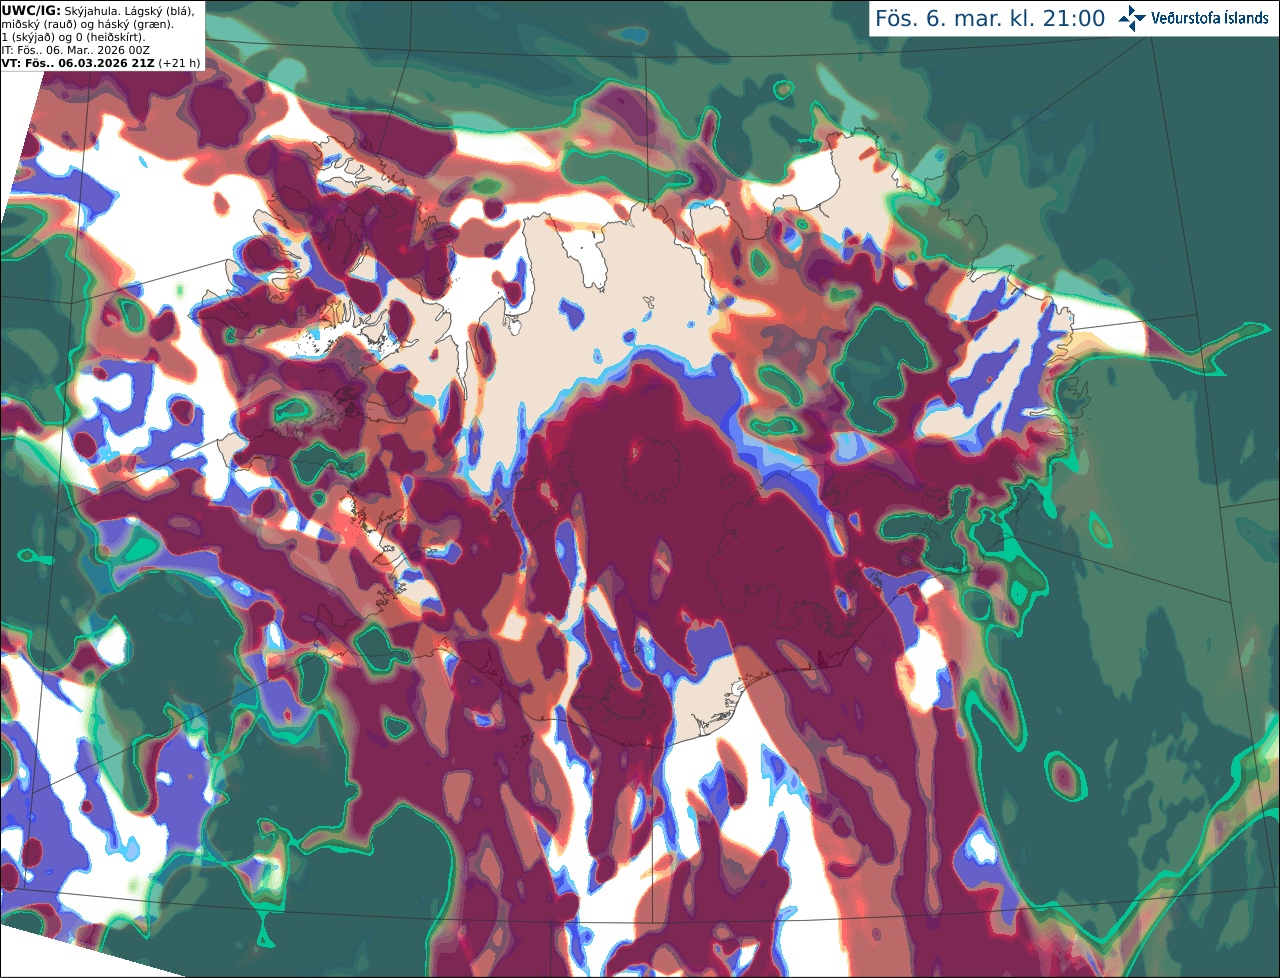This screenshot has height=978, width=1280.
Task: Click the 'miðský (rauð) og háský (græn).' legend line
Action: (87, 24)
